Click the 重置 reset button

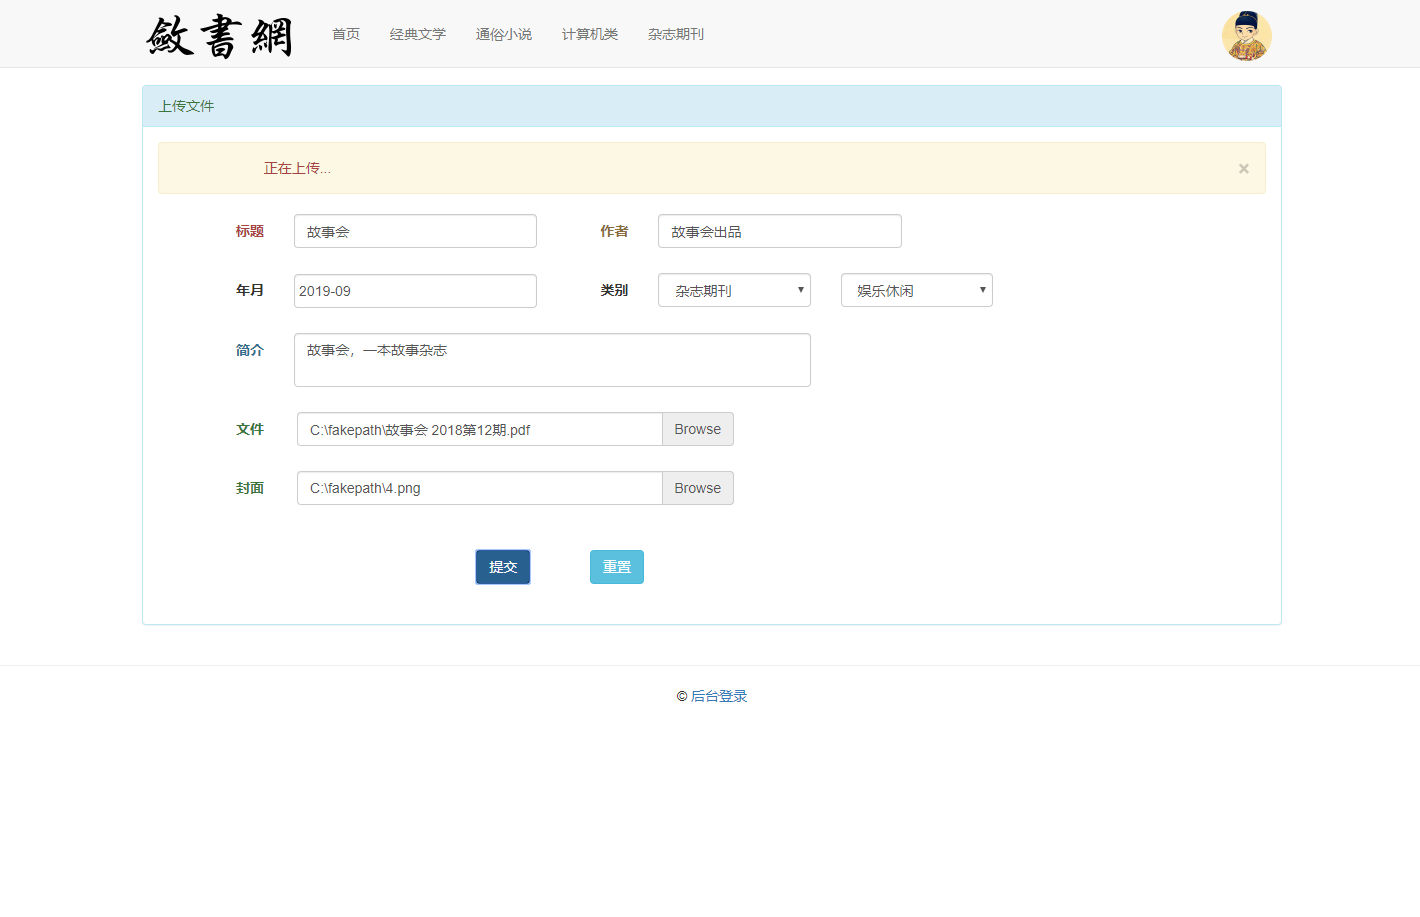(x=616, y=566)
